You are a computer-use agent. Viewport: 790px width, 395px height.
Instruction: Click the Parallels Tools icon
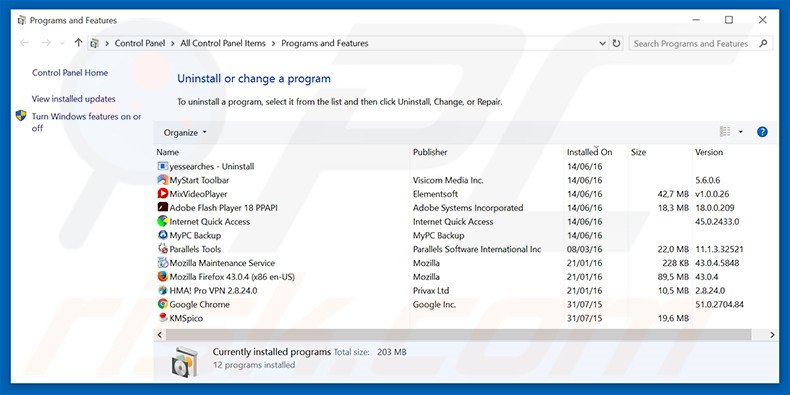click(162, 249)
